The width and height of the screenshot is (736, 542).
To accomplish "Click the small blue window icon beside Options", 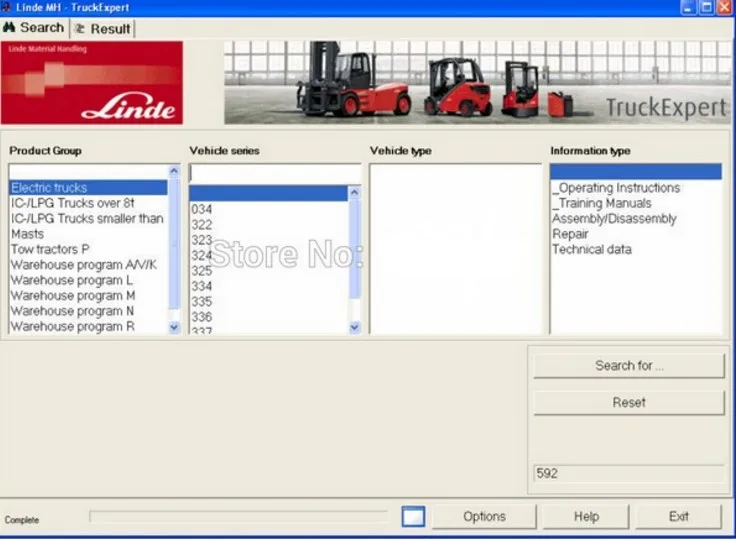I will (414, 517).
